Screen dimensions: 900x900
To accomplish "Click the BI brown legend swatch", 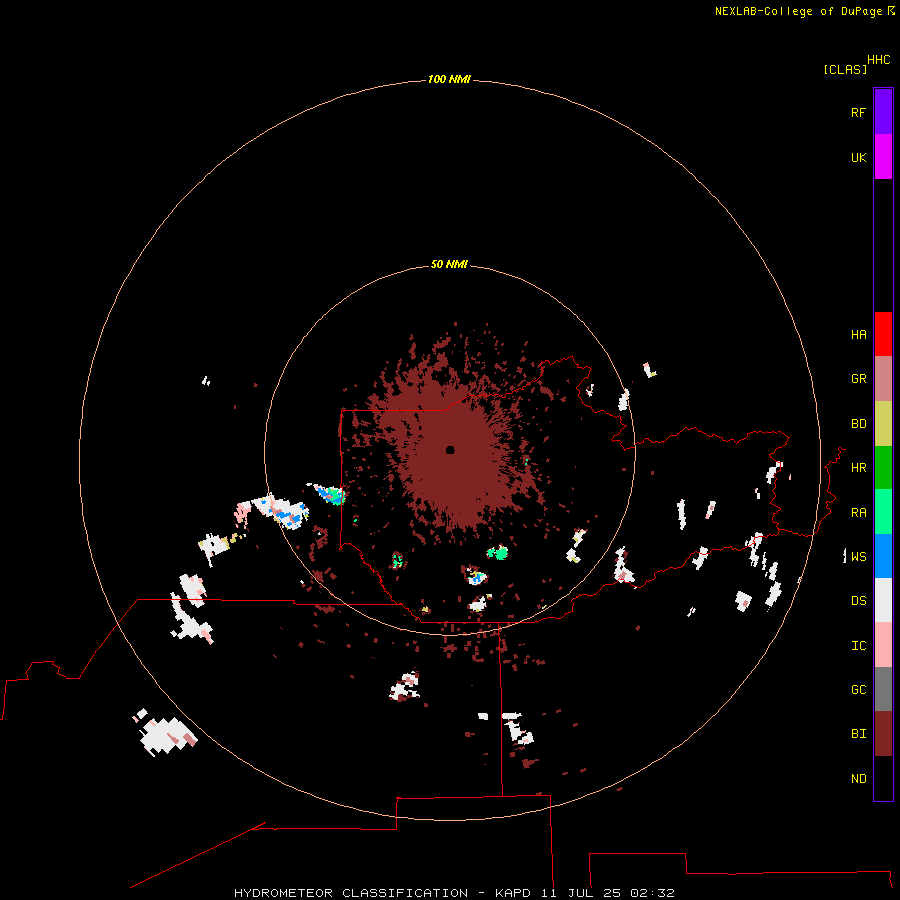I will coord(883,734).
